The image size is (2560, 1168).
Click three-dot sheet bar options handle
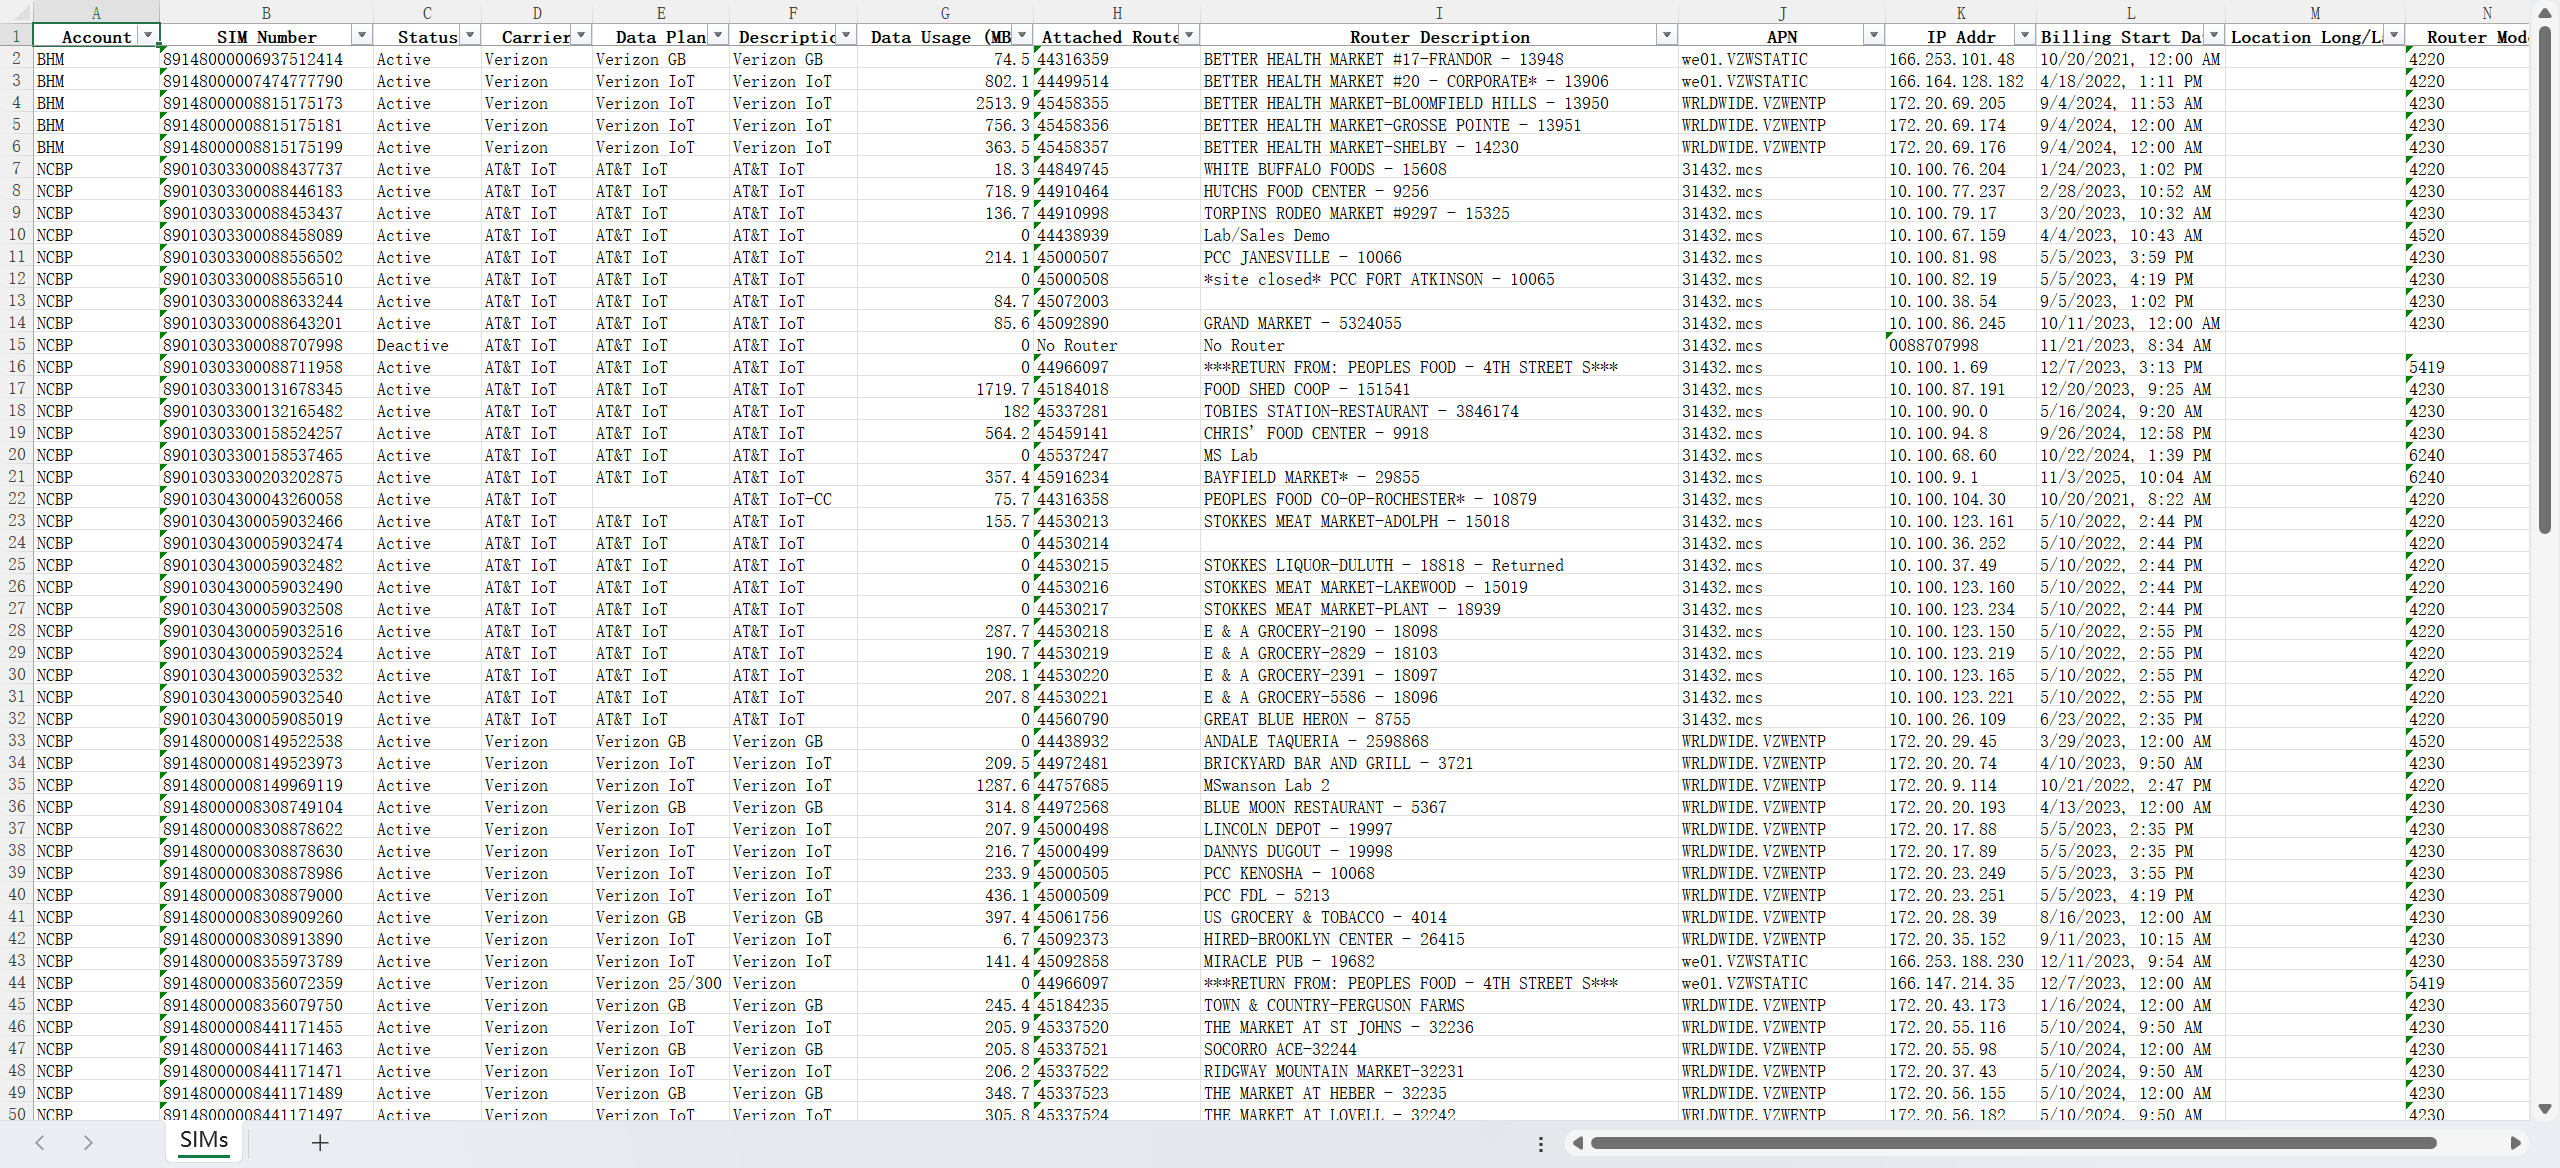(1540, 1143)
